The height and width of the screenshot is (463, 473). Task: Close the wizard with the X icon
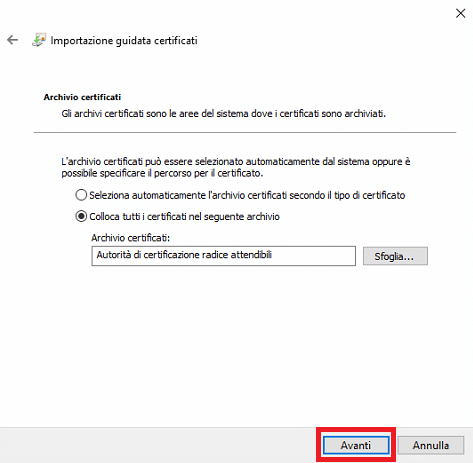(x=460, y=13)
